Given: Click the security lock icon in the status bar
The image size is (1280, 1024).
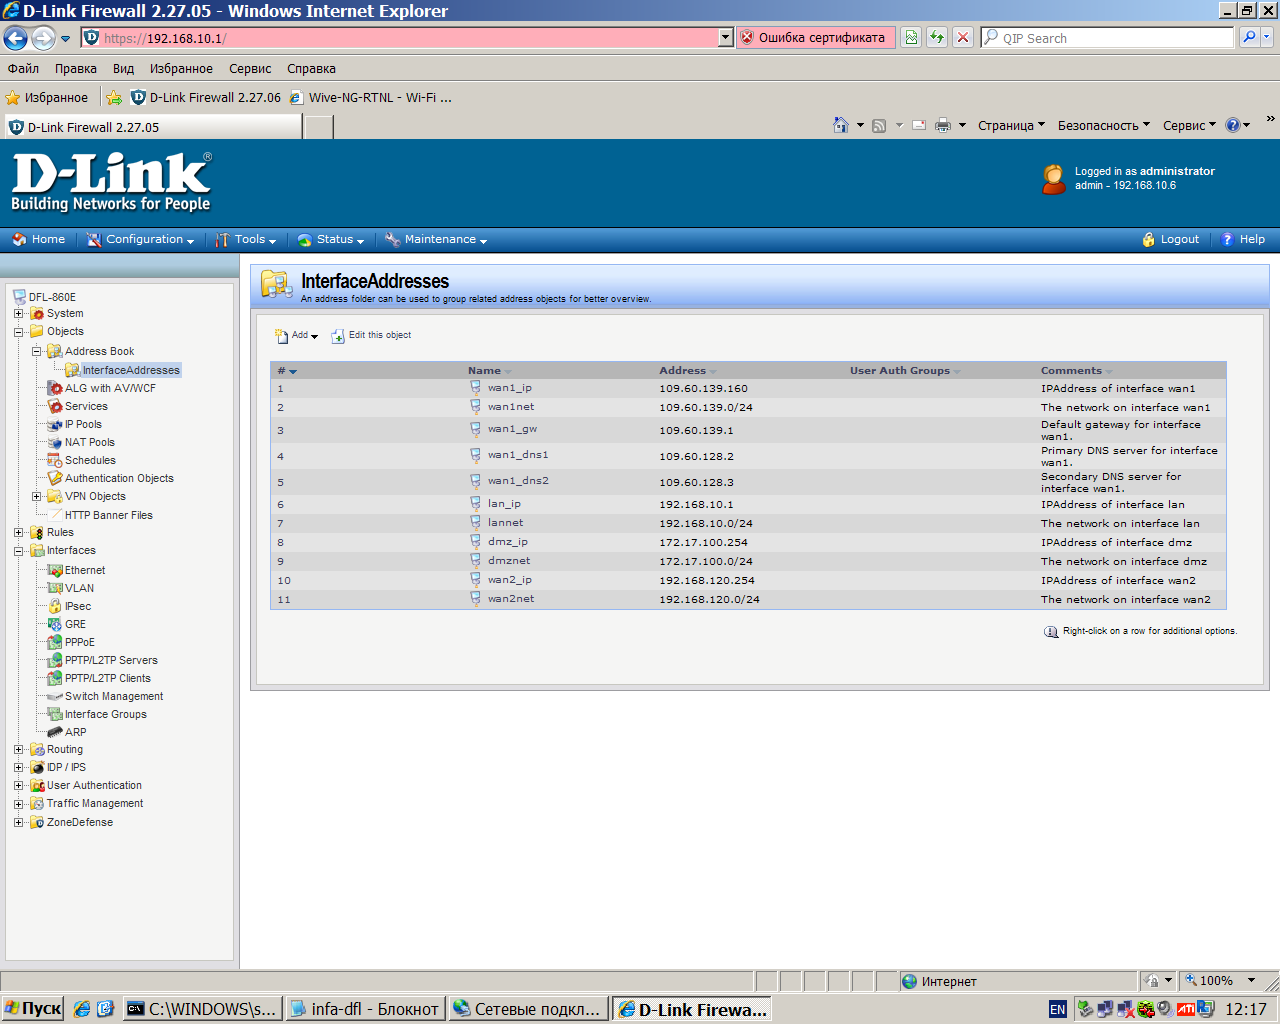Looking at the screenshot, I should click(1153, 981).
